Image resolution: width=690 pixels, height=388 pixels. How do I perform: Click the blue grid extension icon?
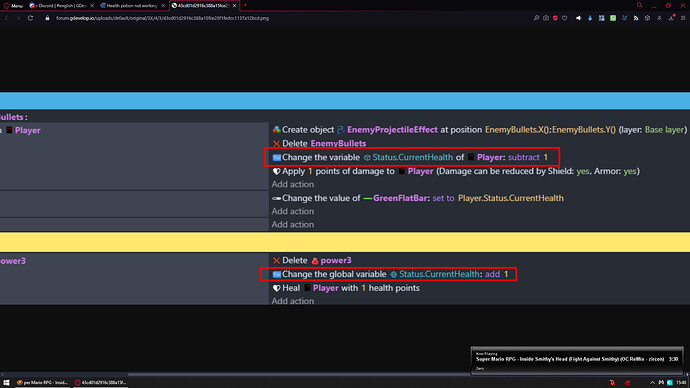[x=602, y=18]
